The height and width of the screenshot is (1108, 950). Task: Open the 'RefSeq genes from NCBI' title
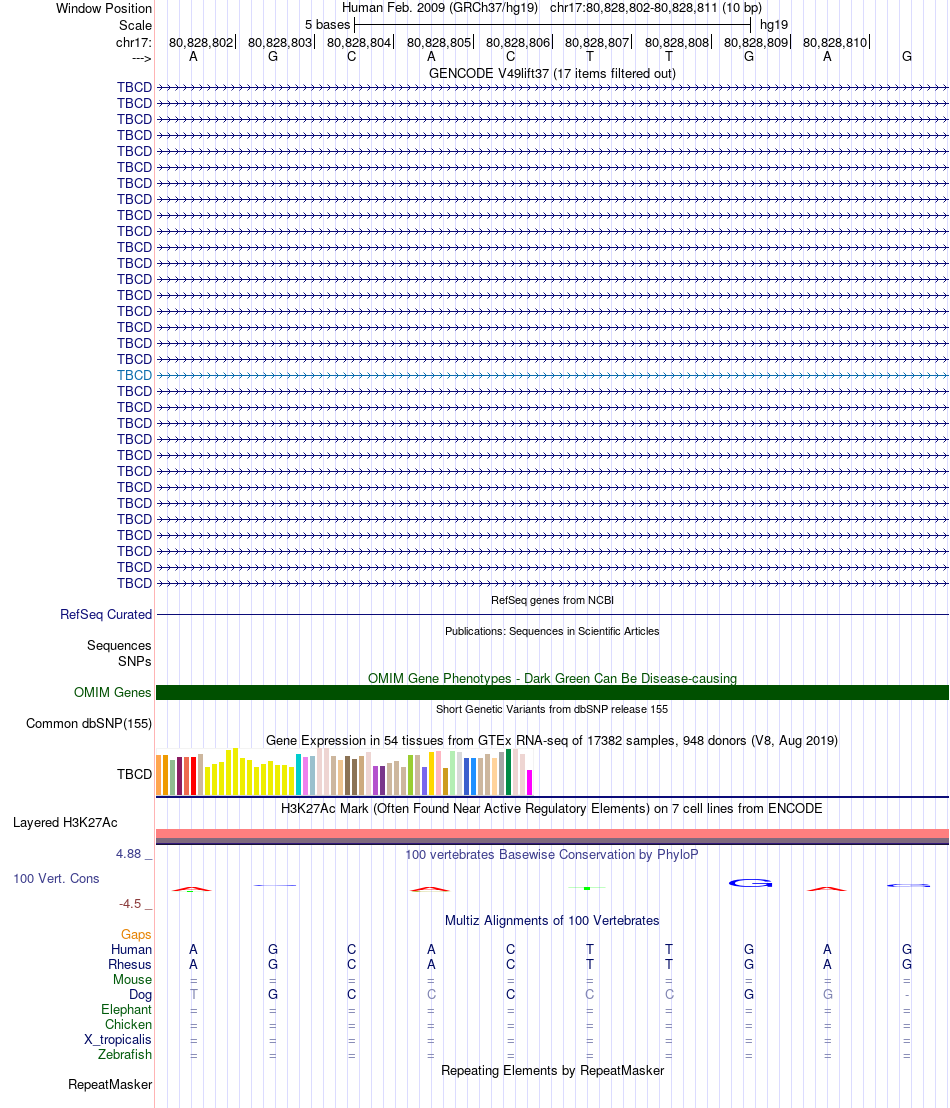(x=552, y=600)
